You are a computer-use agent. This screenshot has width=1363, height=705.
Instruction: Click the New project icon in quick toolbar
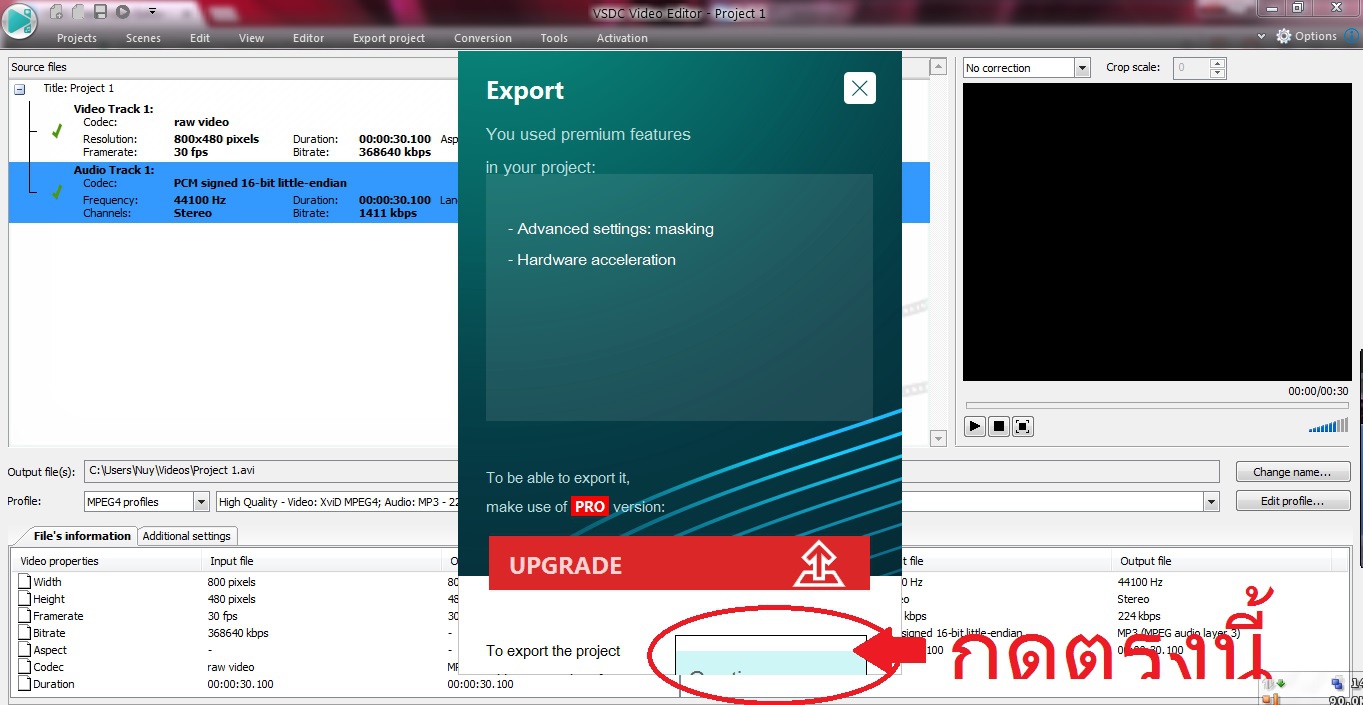click(x=56, y=12)
